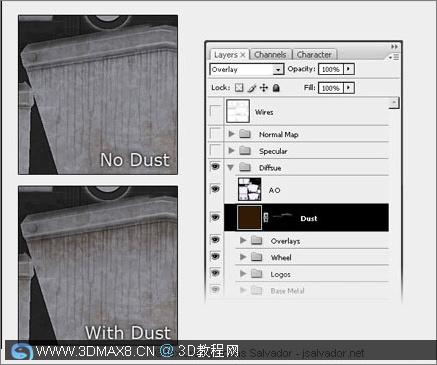
Task: Expand the Overlays group
Action: pyautogui.click(x=243, y=240)
